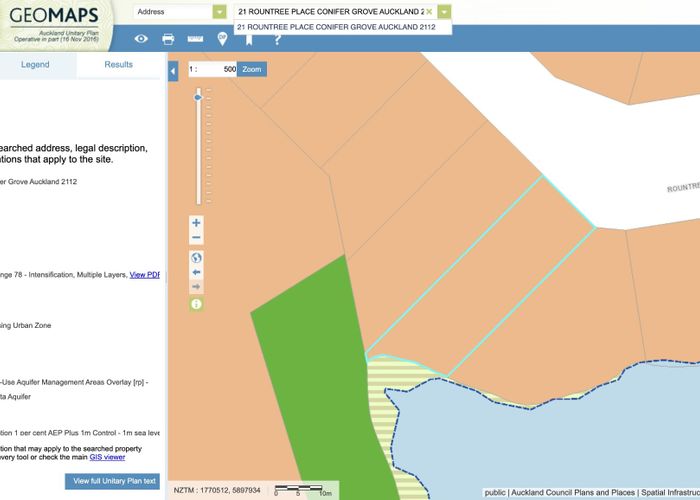Switch to the Legend tab
Screen dimensions: 700x500
pyautogui.click(x=35, y=64)
